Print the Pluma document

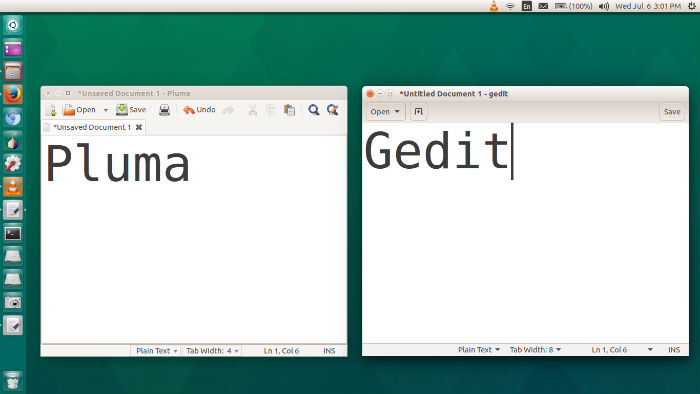coord(164,110)
